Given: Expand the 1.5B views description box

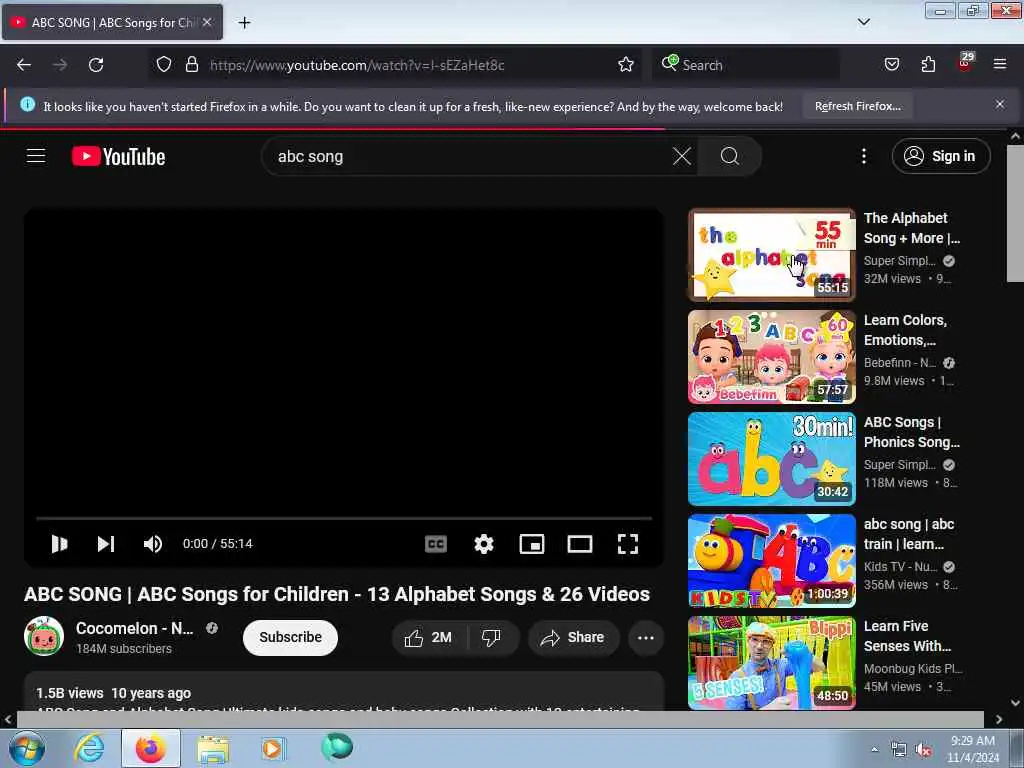Looking at the screenshot, I should pos(344,693).
